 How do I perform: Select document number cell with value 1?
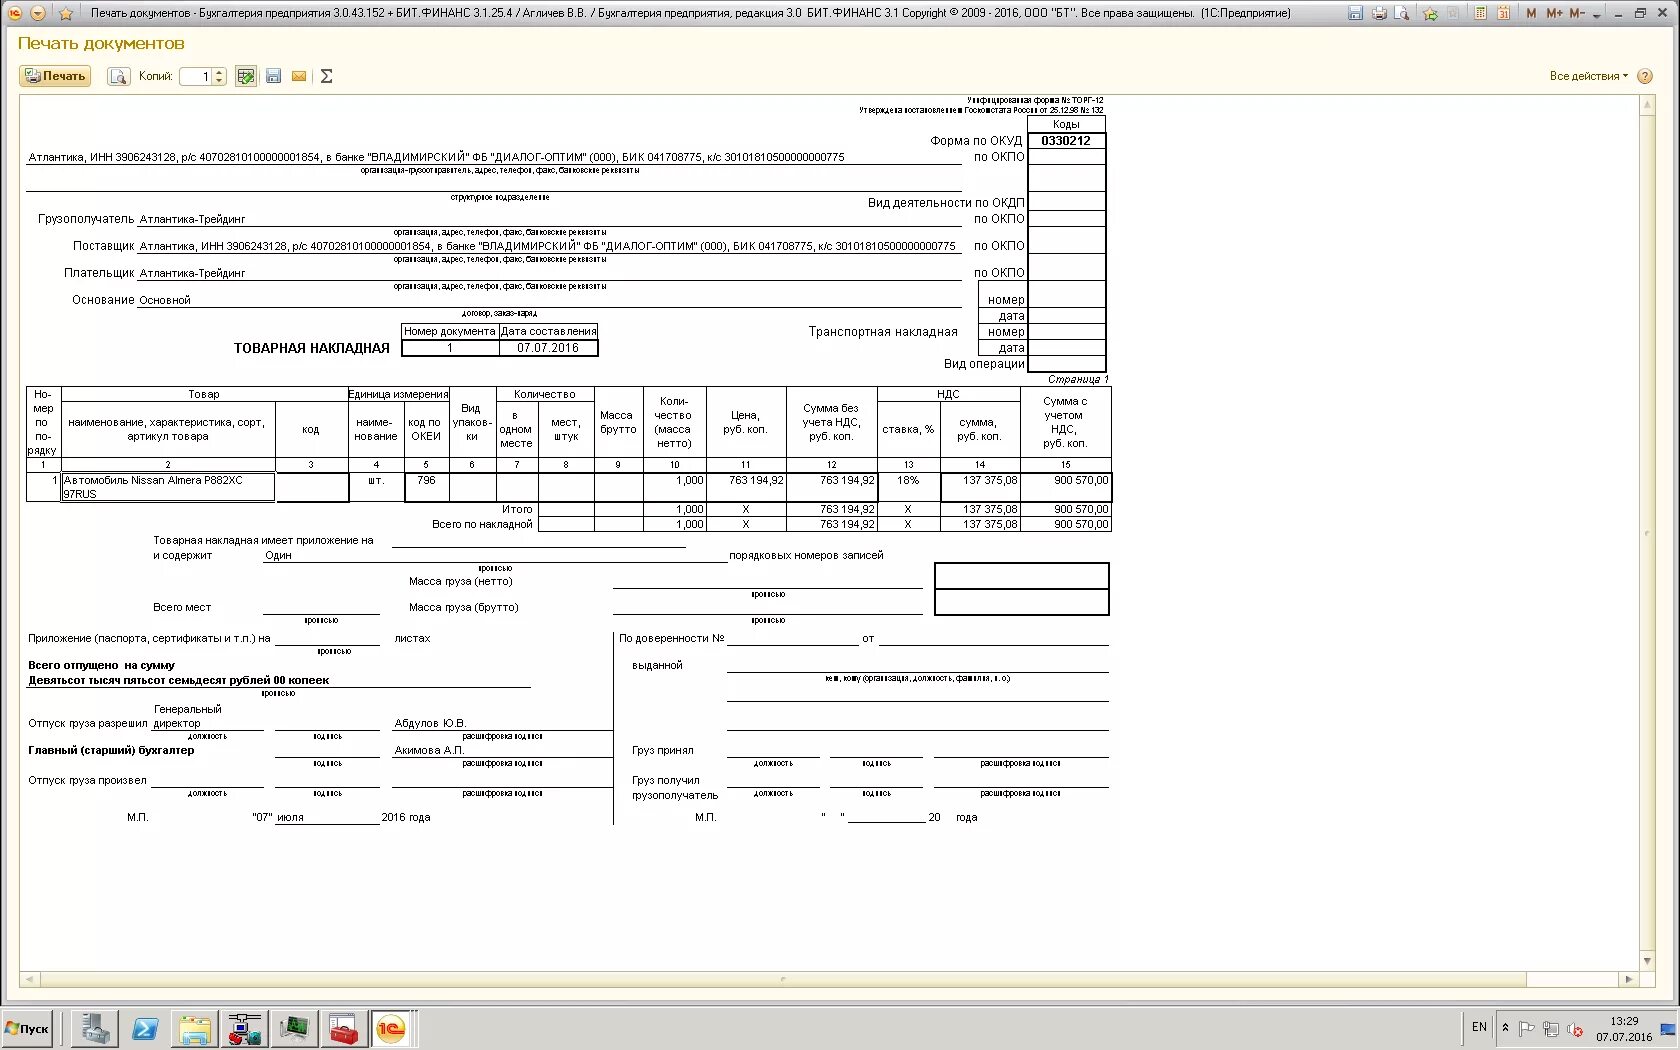450,348
